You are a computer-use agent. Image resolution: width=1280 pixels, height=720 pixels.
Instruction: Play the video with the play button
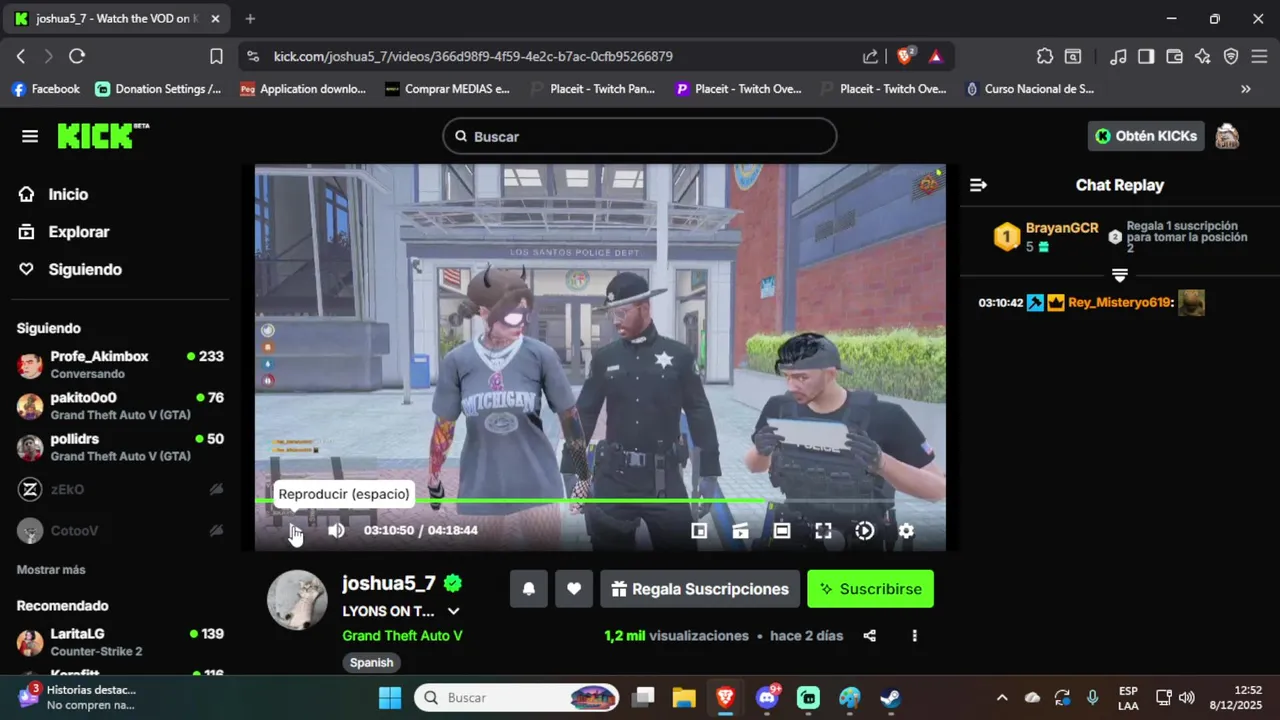point(295,531)
